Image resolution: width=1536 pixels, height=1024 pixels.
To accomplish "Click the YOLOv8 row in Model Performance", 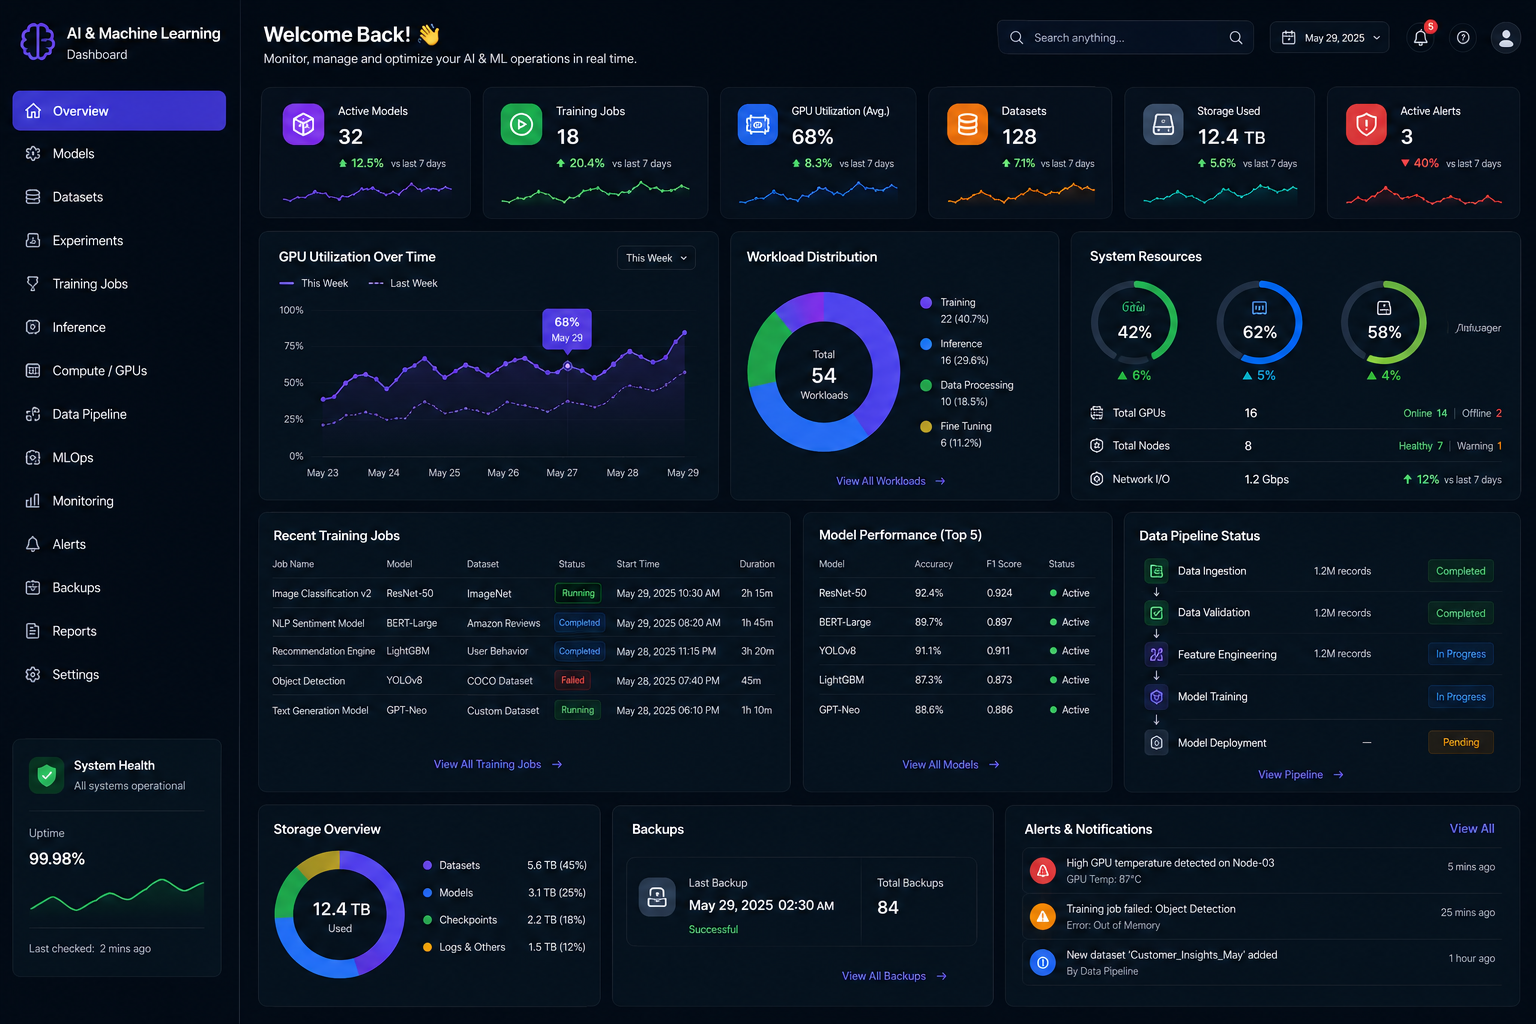I will [956, 651].
